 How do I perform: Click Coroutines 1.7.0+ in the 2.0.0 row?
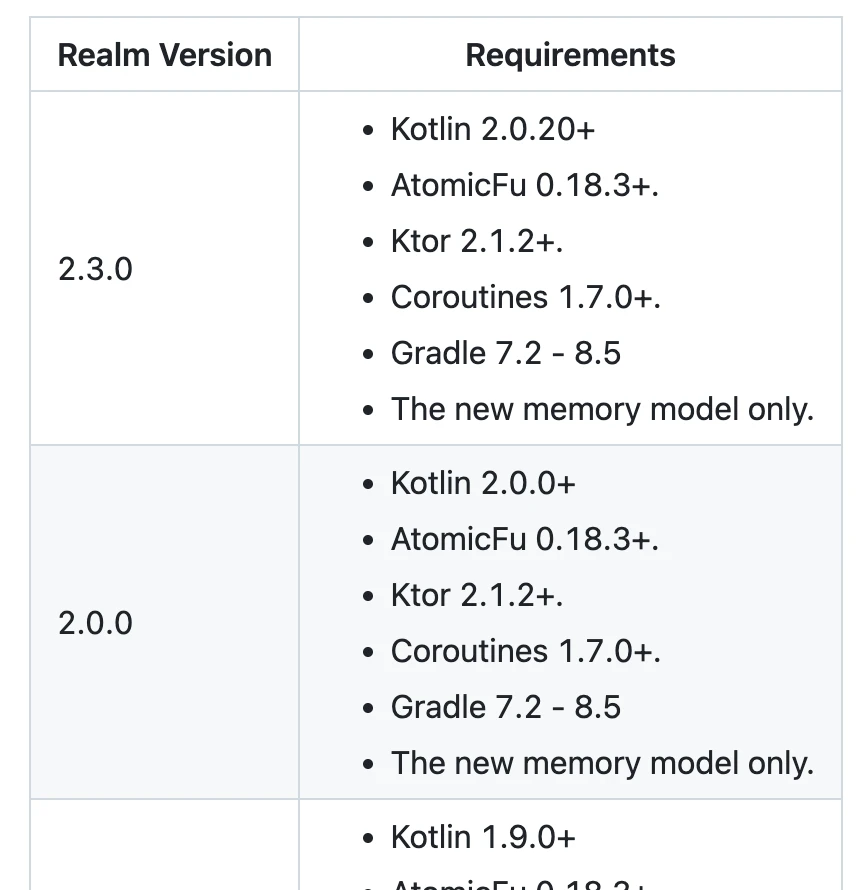click(526, 651)
